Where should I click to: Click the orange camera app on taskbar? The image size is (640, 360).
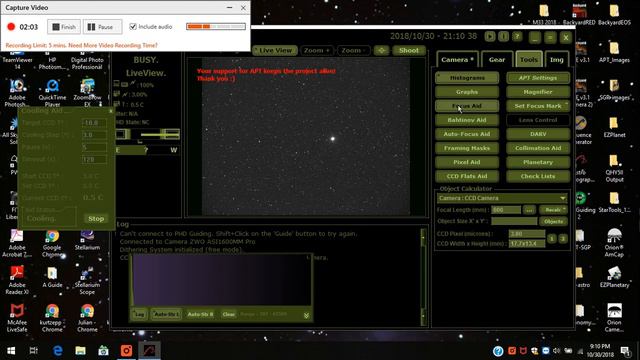click(x=126, y=351)
